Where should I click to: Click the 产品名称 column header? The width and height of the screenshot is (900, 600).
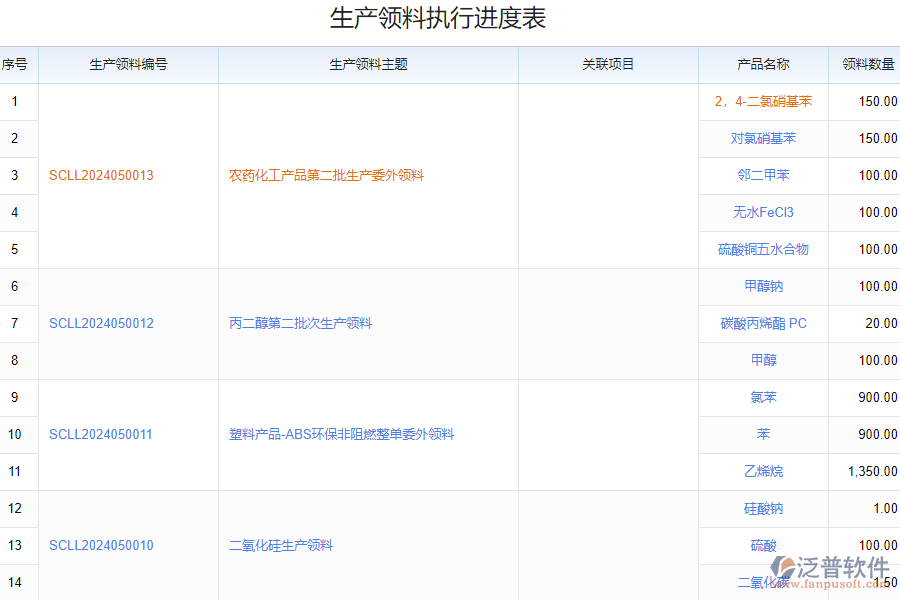pos(763,65)
